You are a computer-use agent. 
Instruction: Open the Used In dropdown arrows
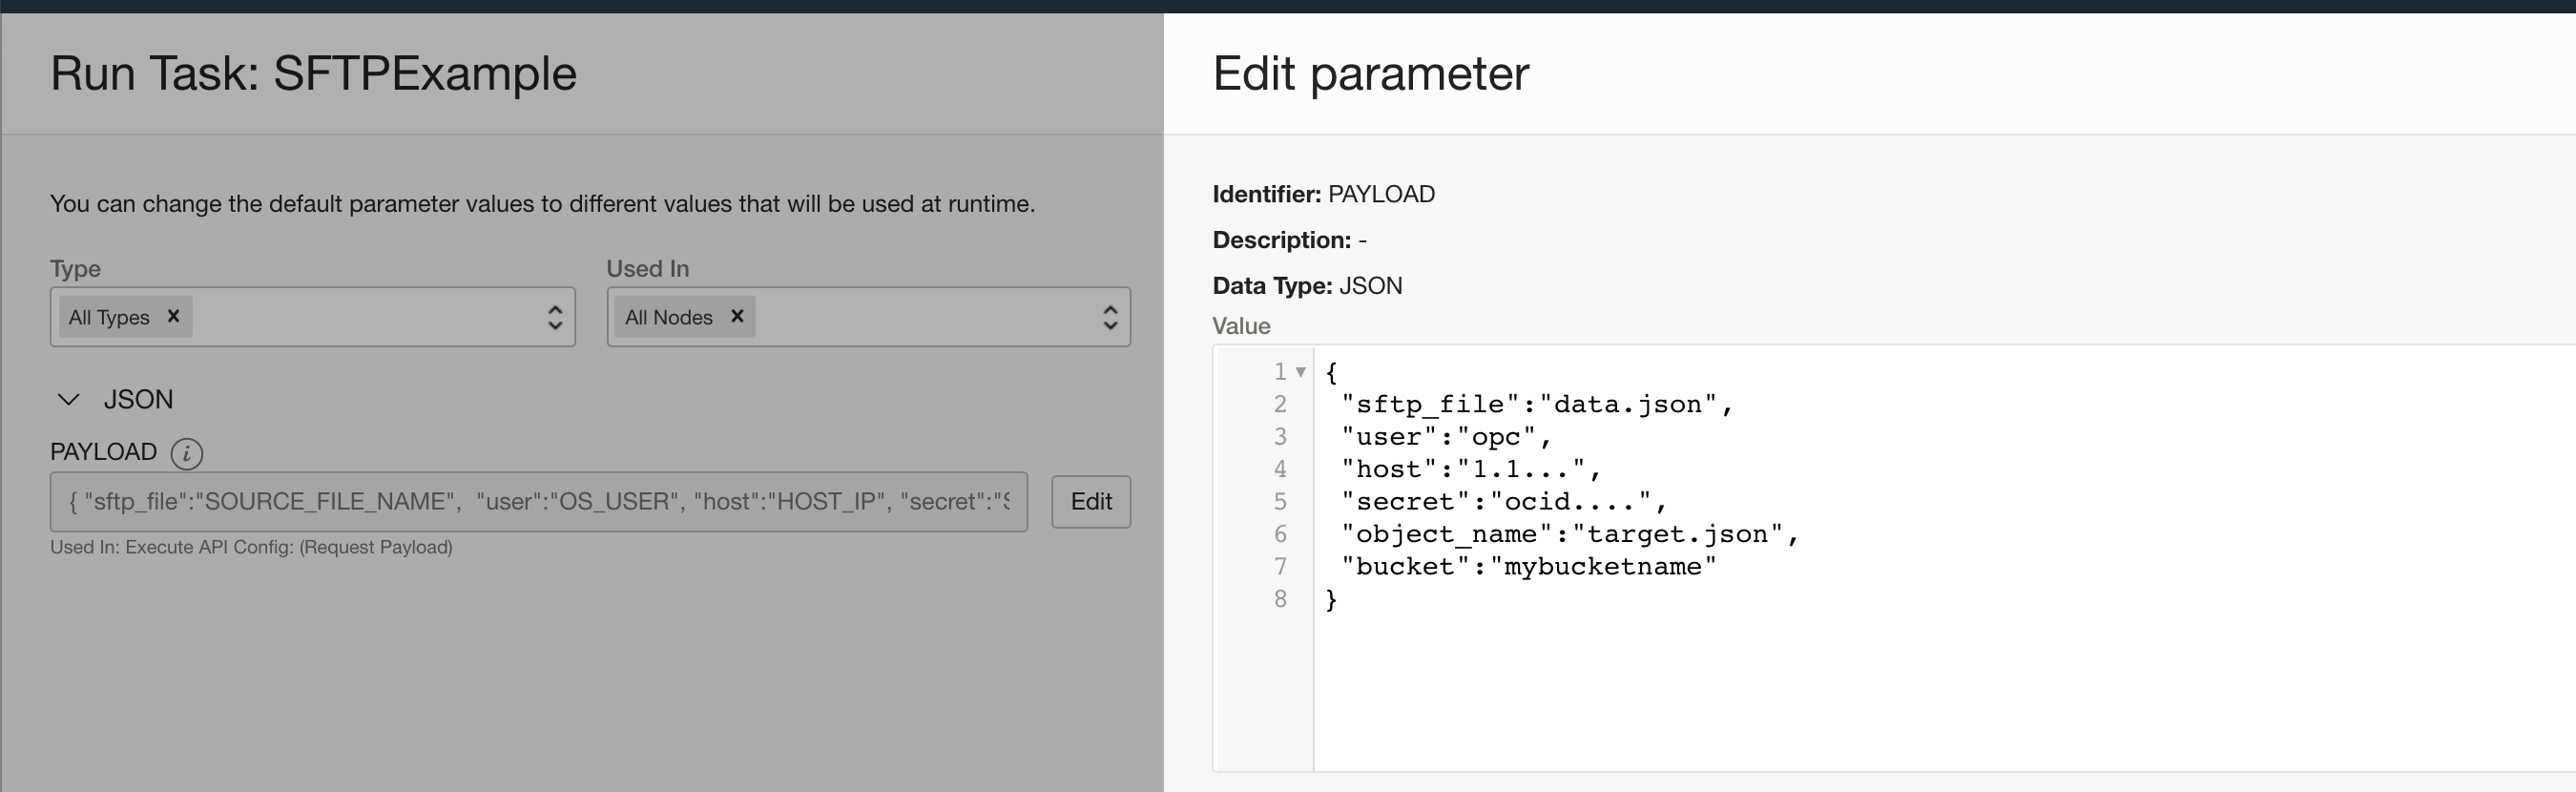1110,318
